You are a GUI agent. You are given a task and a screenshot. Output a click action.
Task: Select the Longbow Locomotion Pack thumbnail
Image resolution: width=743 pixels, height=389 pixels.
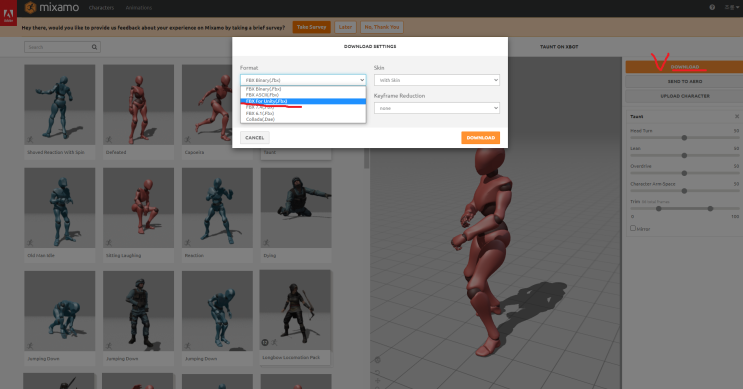click(x=295, y=310)
